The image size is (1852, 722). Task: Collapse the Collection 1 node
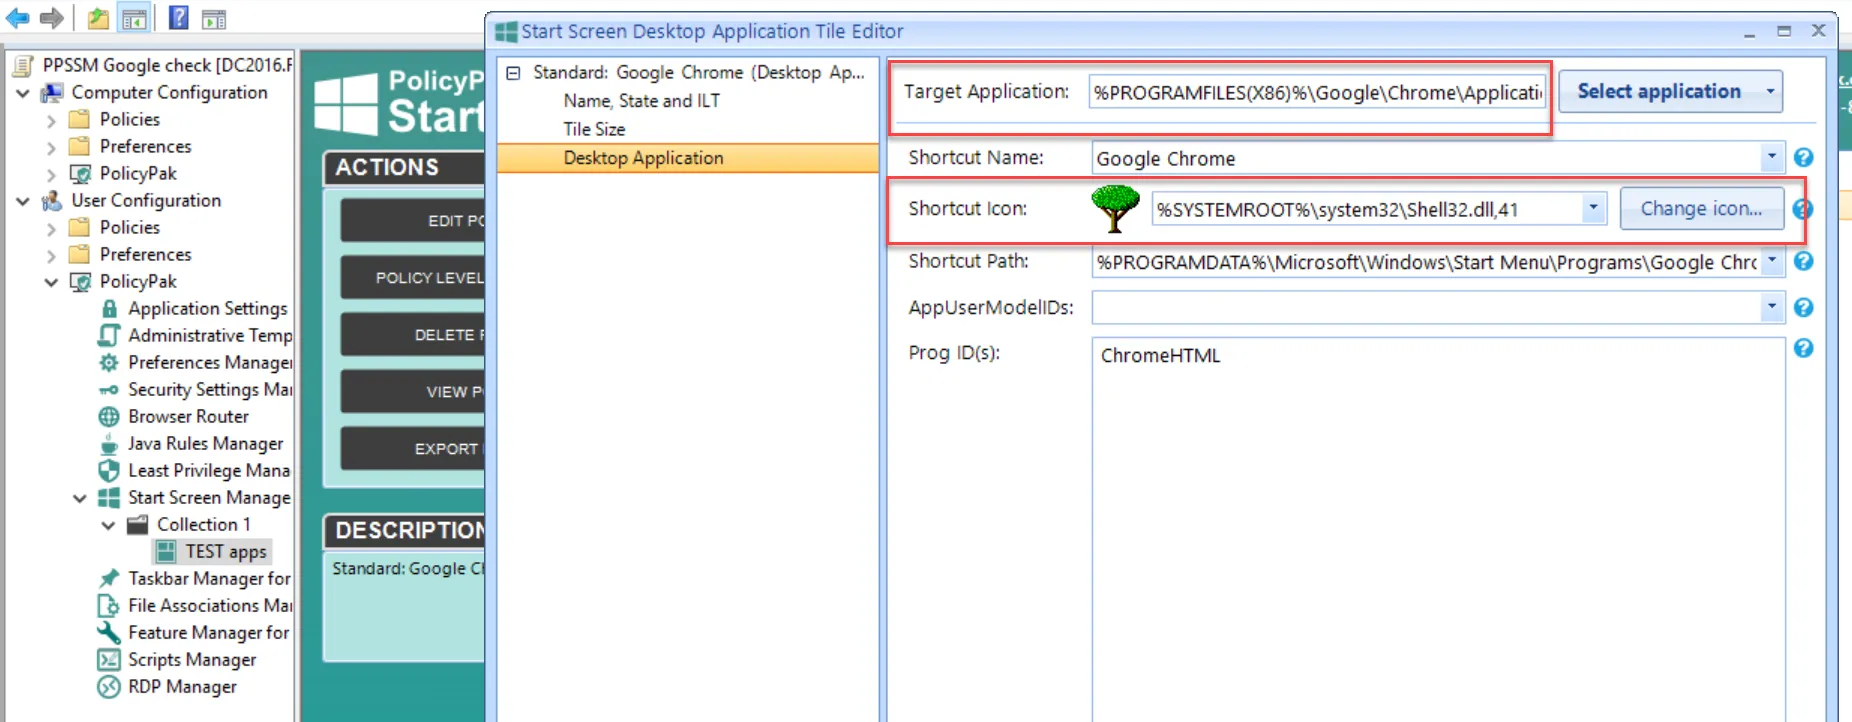[108, 525]
